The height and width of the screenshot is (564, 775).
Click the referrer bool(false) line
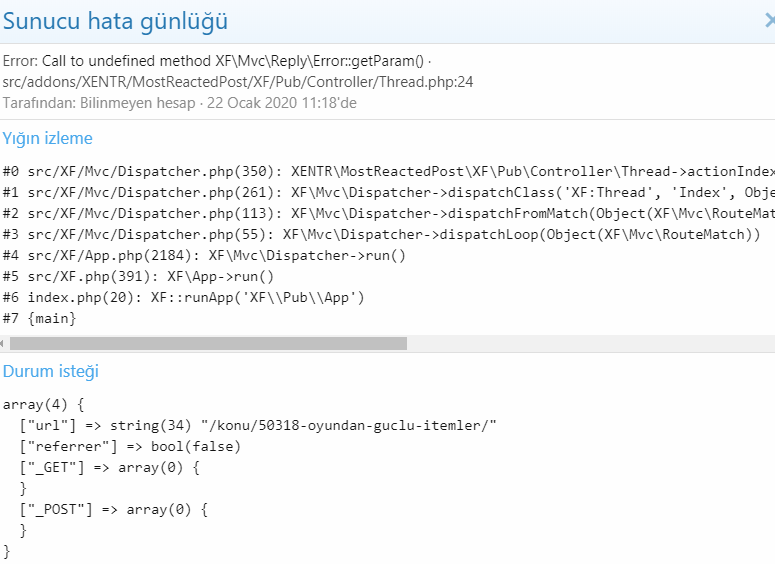click(x=130, y=447)
